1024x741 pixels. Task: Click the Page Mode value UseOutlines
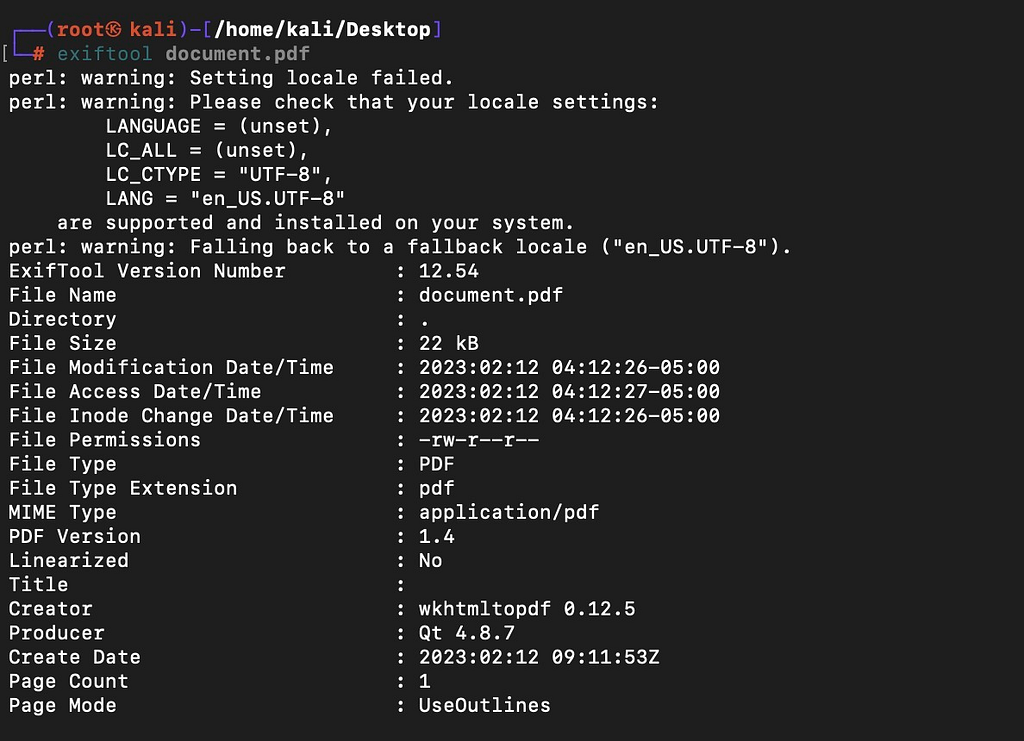point(485,706)
